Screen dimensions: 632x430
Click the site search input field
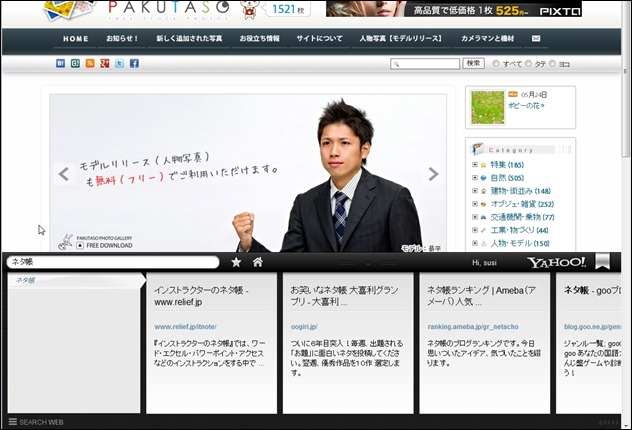click(425, 64)
